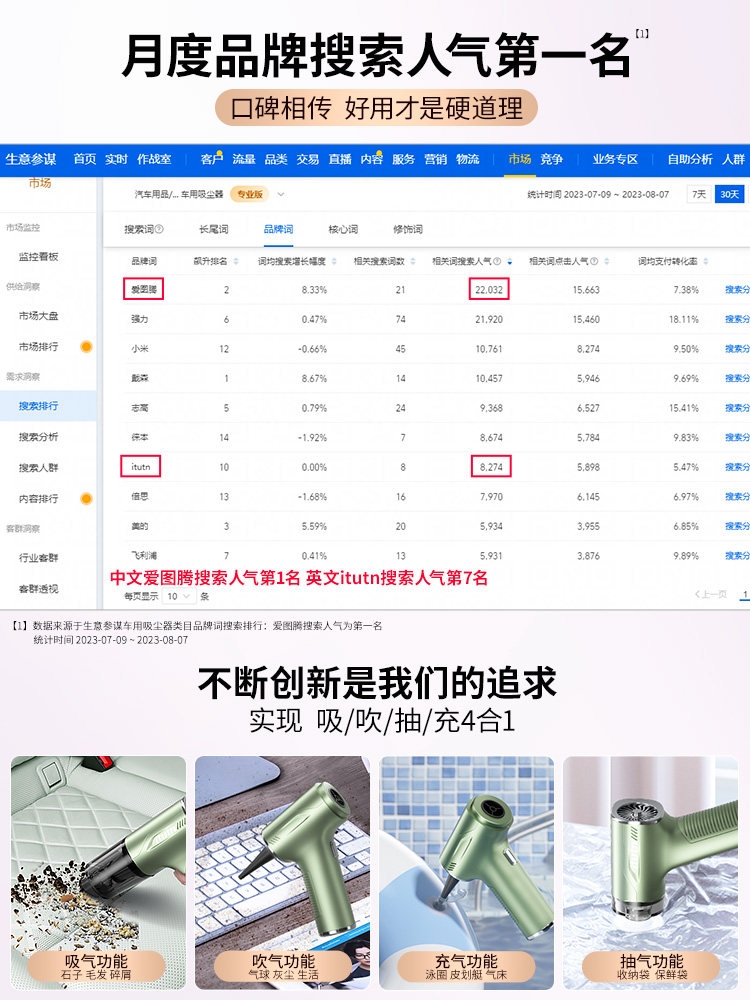The width and height of the screenshot is (750, 1000).
Task: Click the 生意参谋 logo text
Action: [x=31, y=159]
